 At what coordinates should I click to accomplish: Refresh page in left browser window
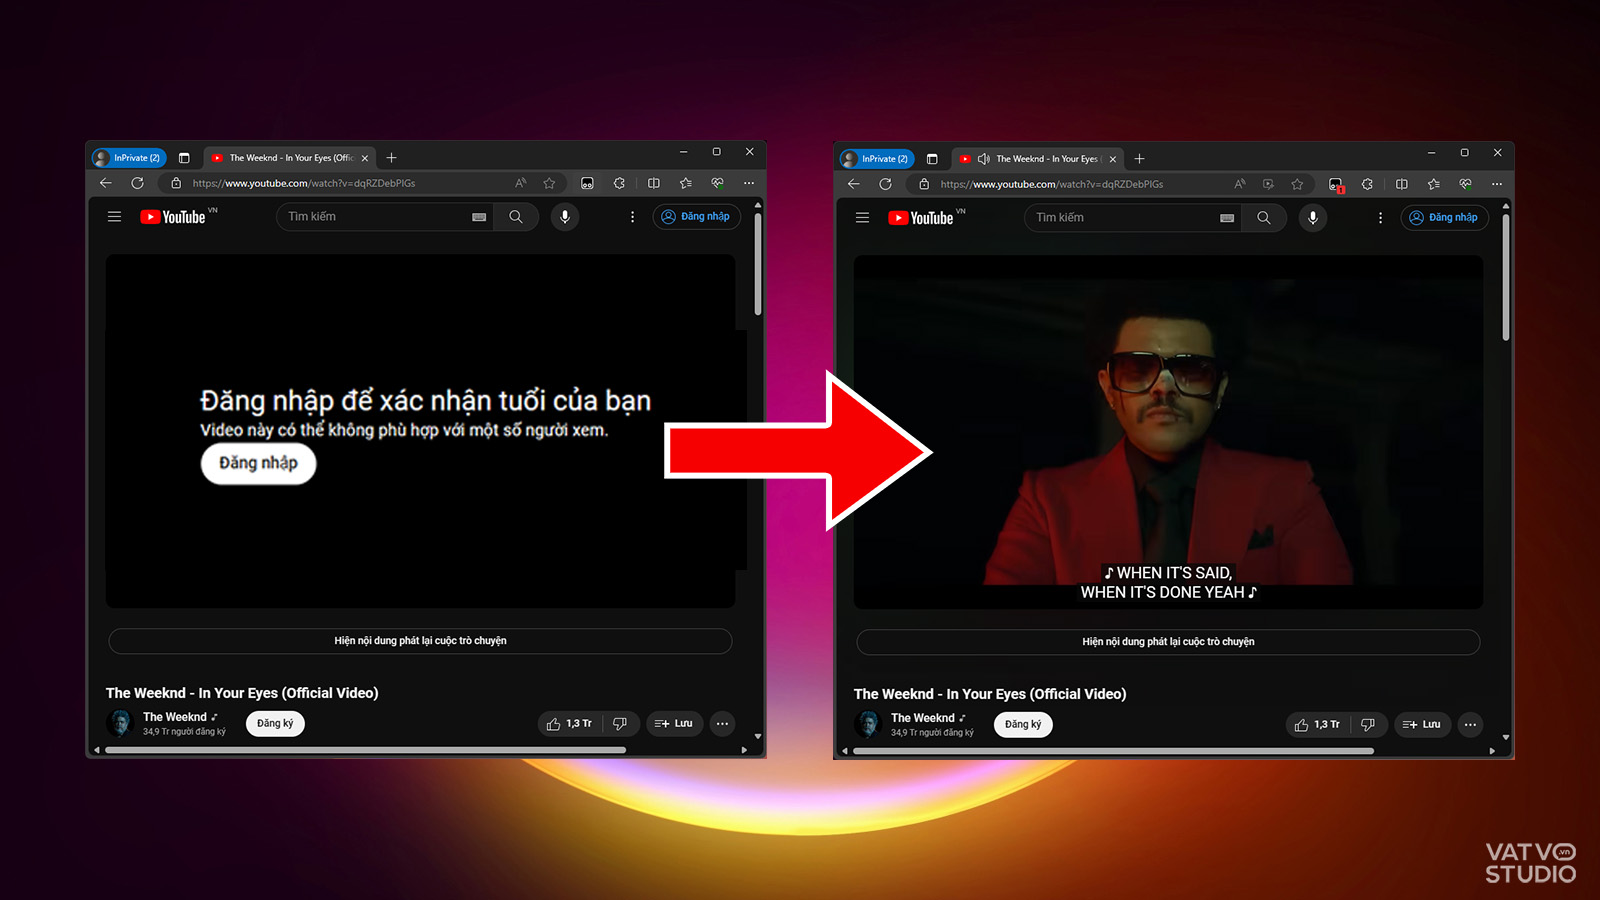137,183
